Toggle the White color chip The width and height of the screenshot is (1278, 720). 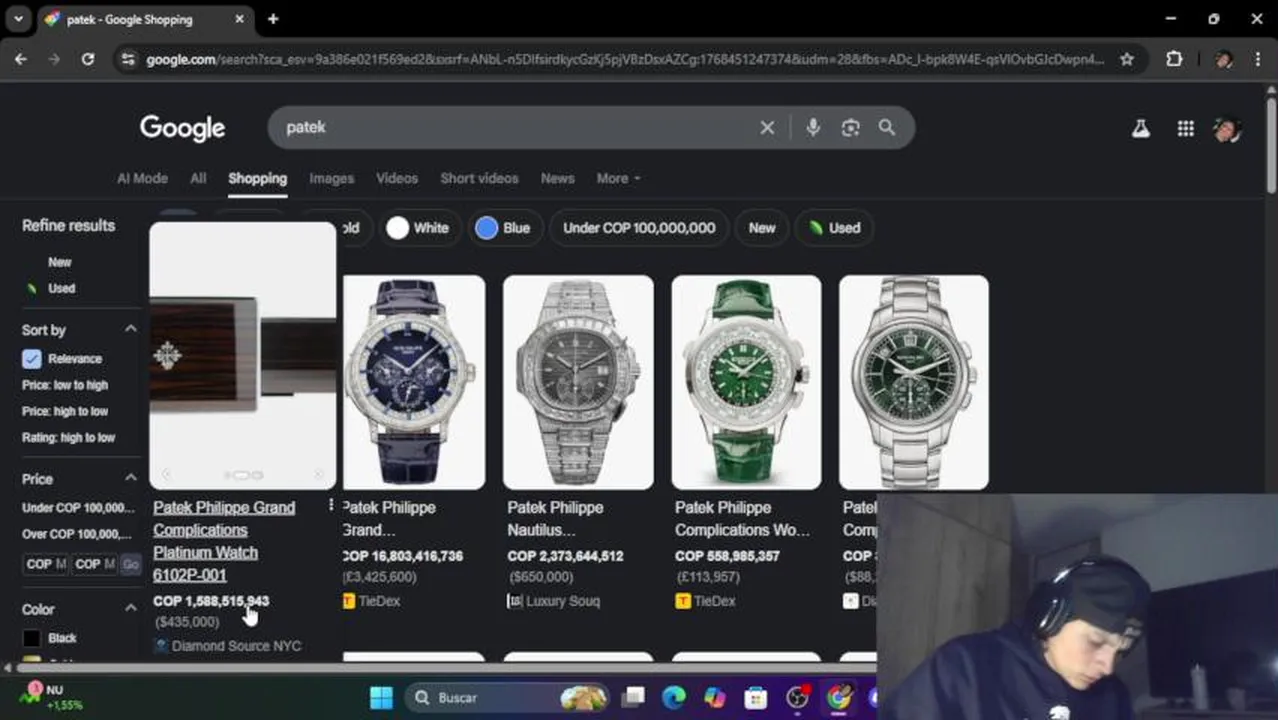(x=418, y=228)
